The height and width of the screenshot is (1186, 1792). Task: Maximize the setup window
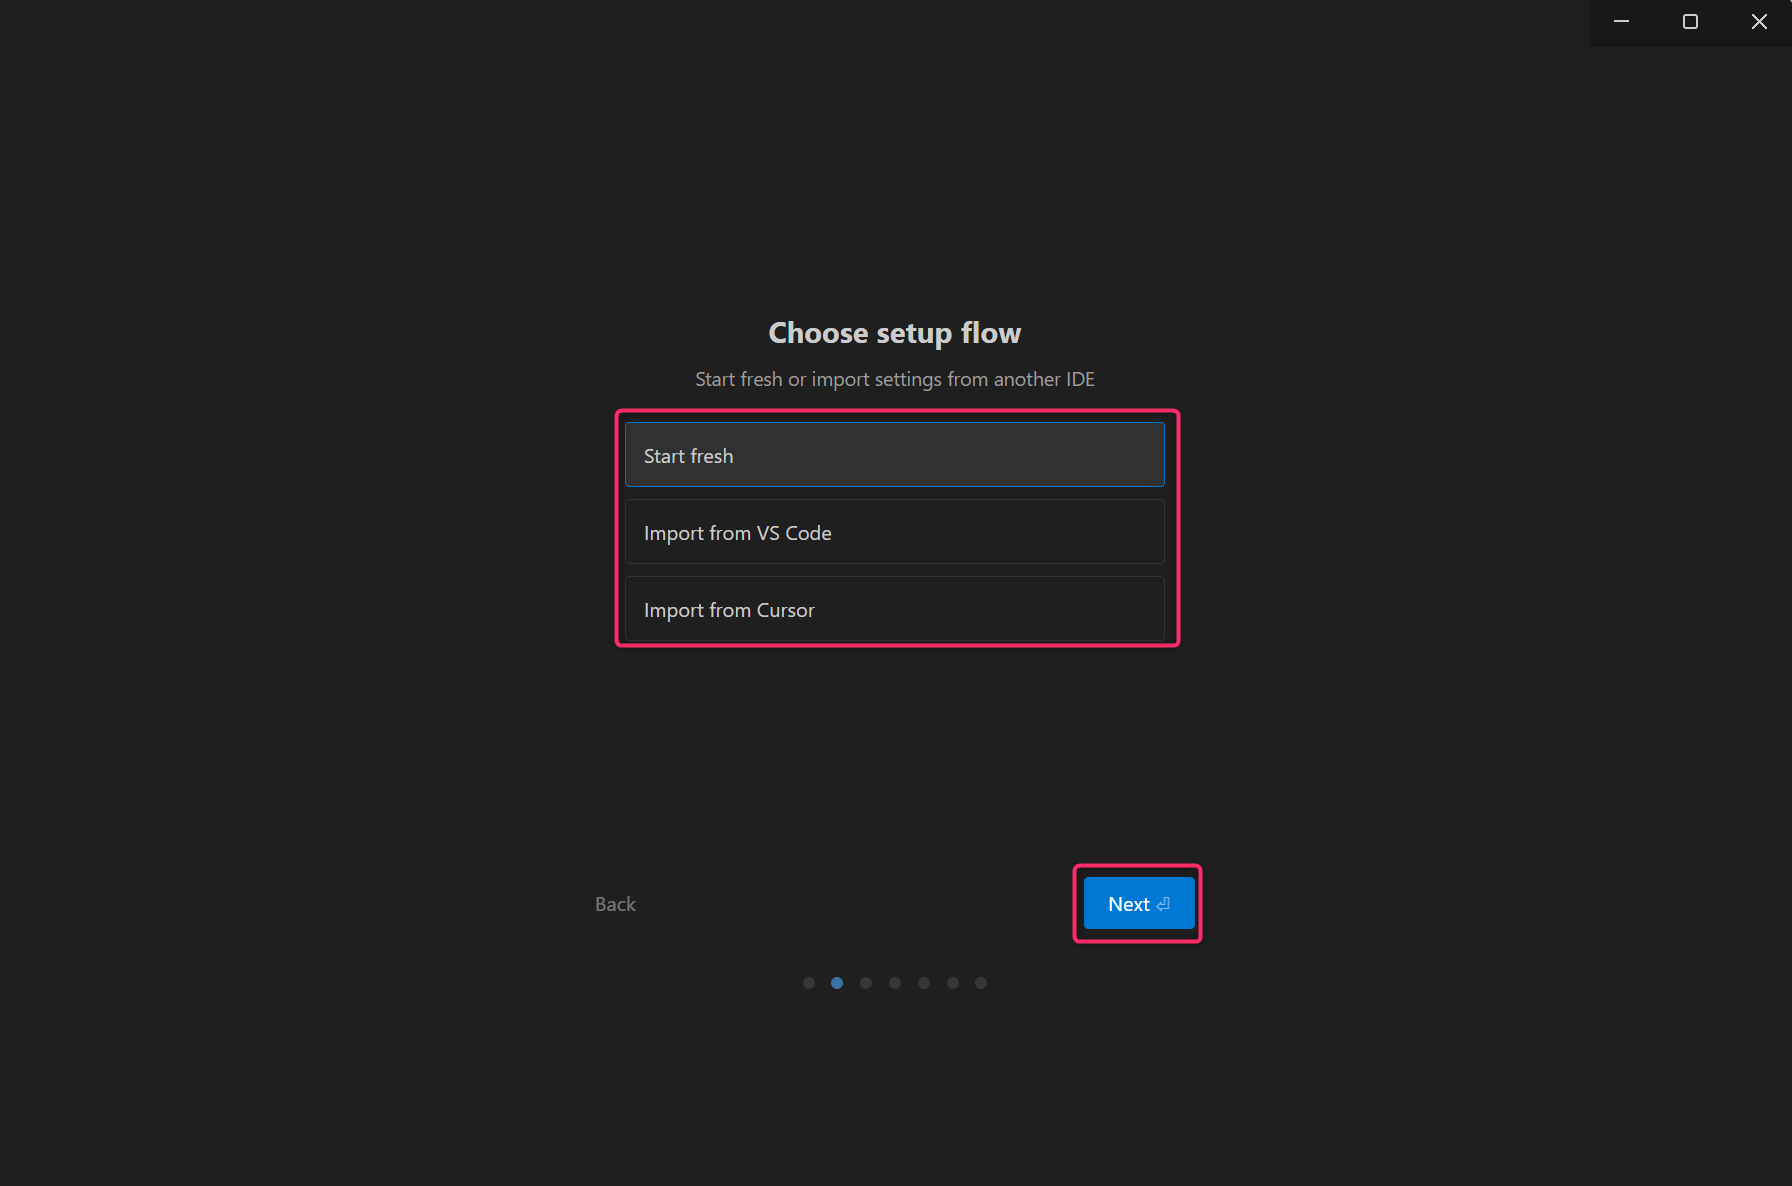[1690, 22]
